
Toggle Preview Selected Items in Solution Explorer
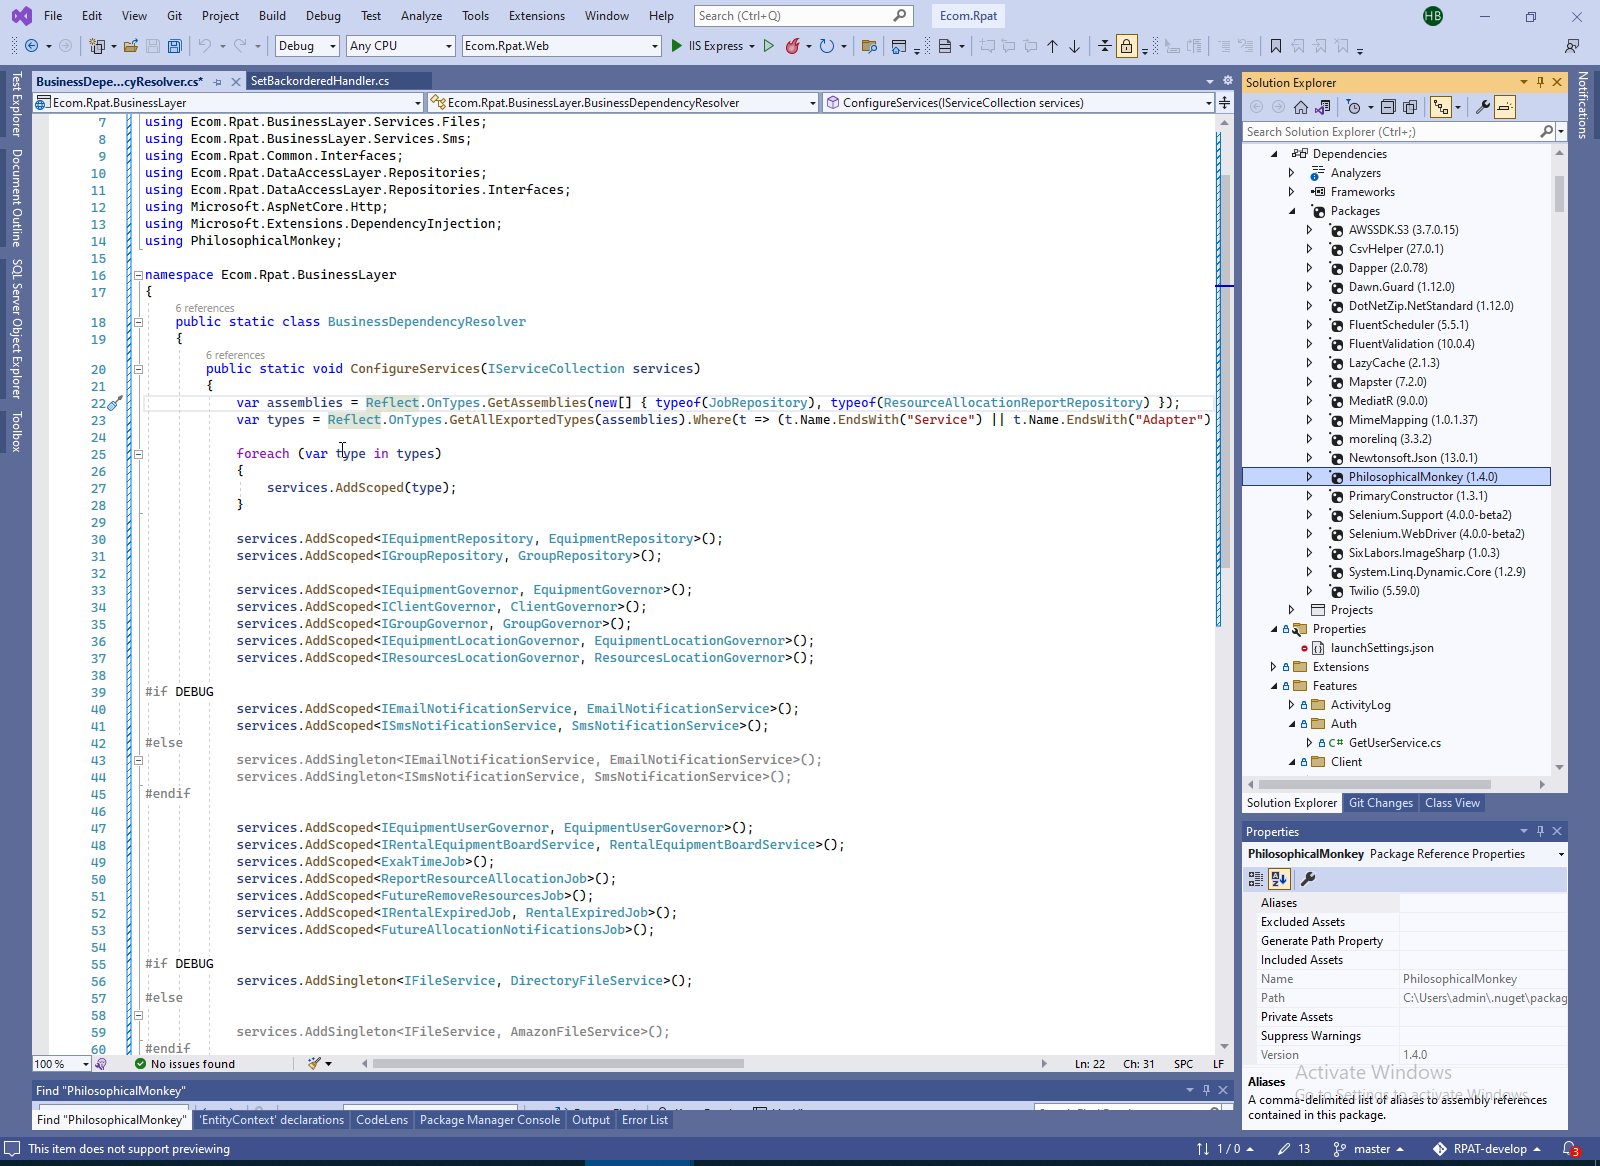[x=1506, y=107]
